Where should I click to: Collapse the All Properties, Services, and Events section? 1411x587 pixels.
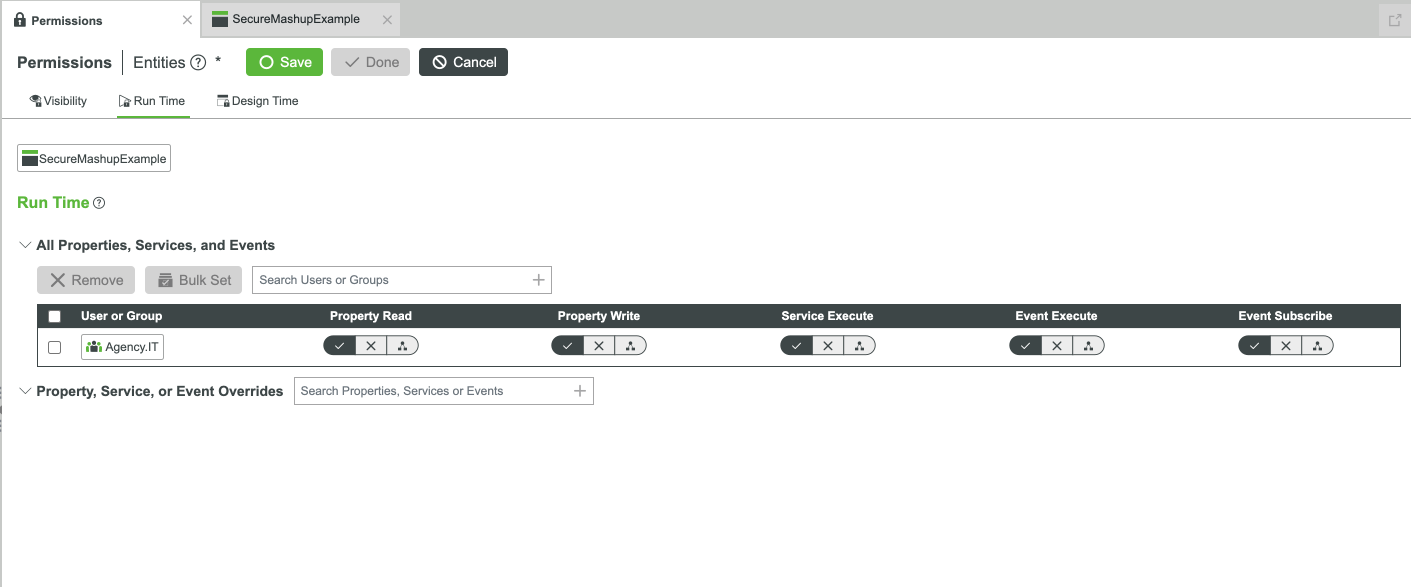click(25, 244)
